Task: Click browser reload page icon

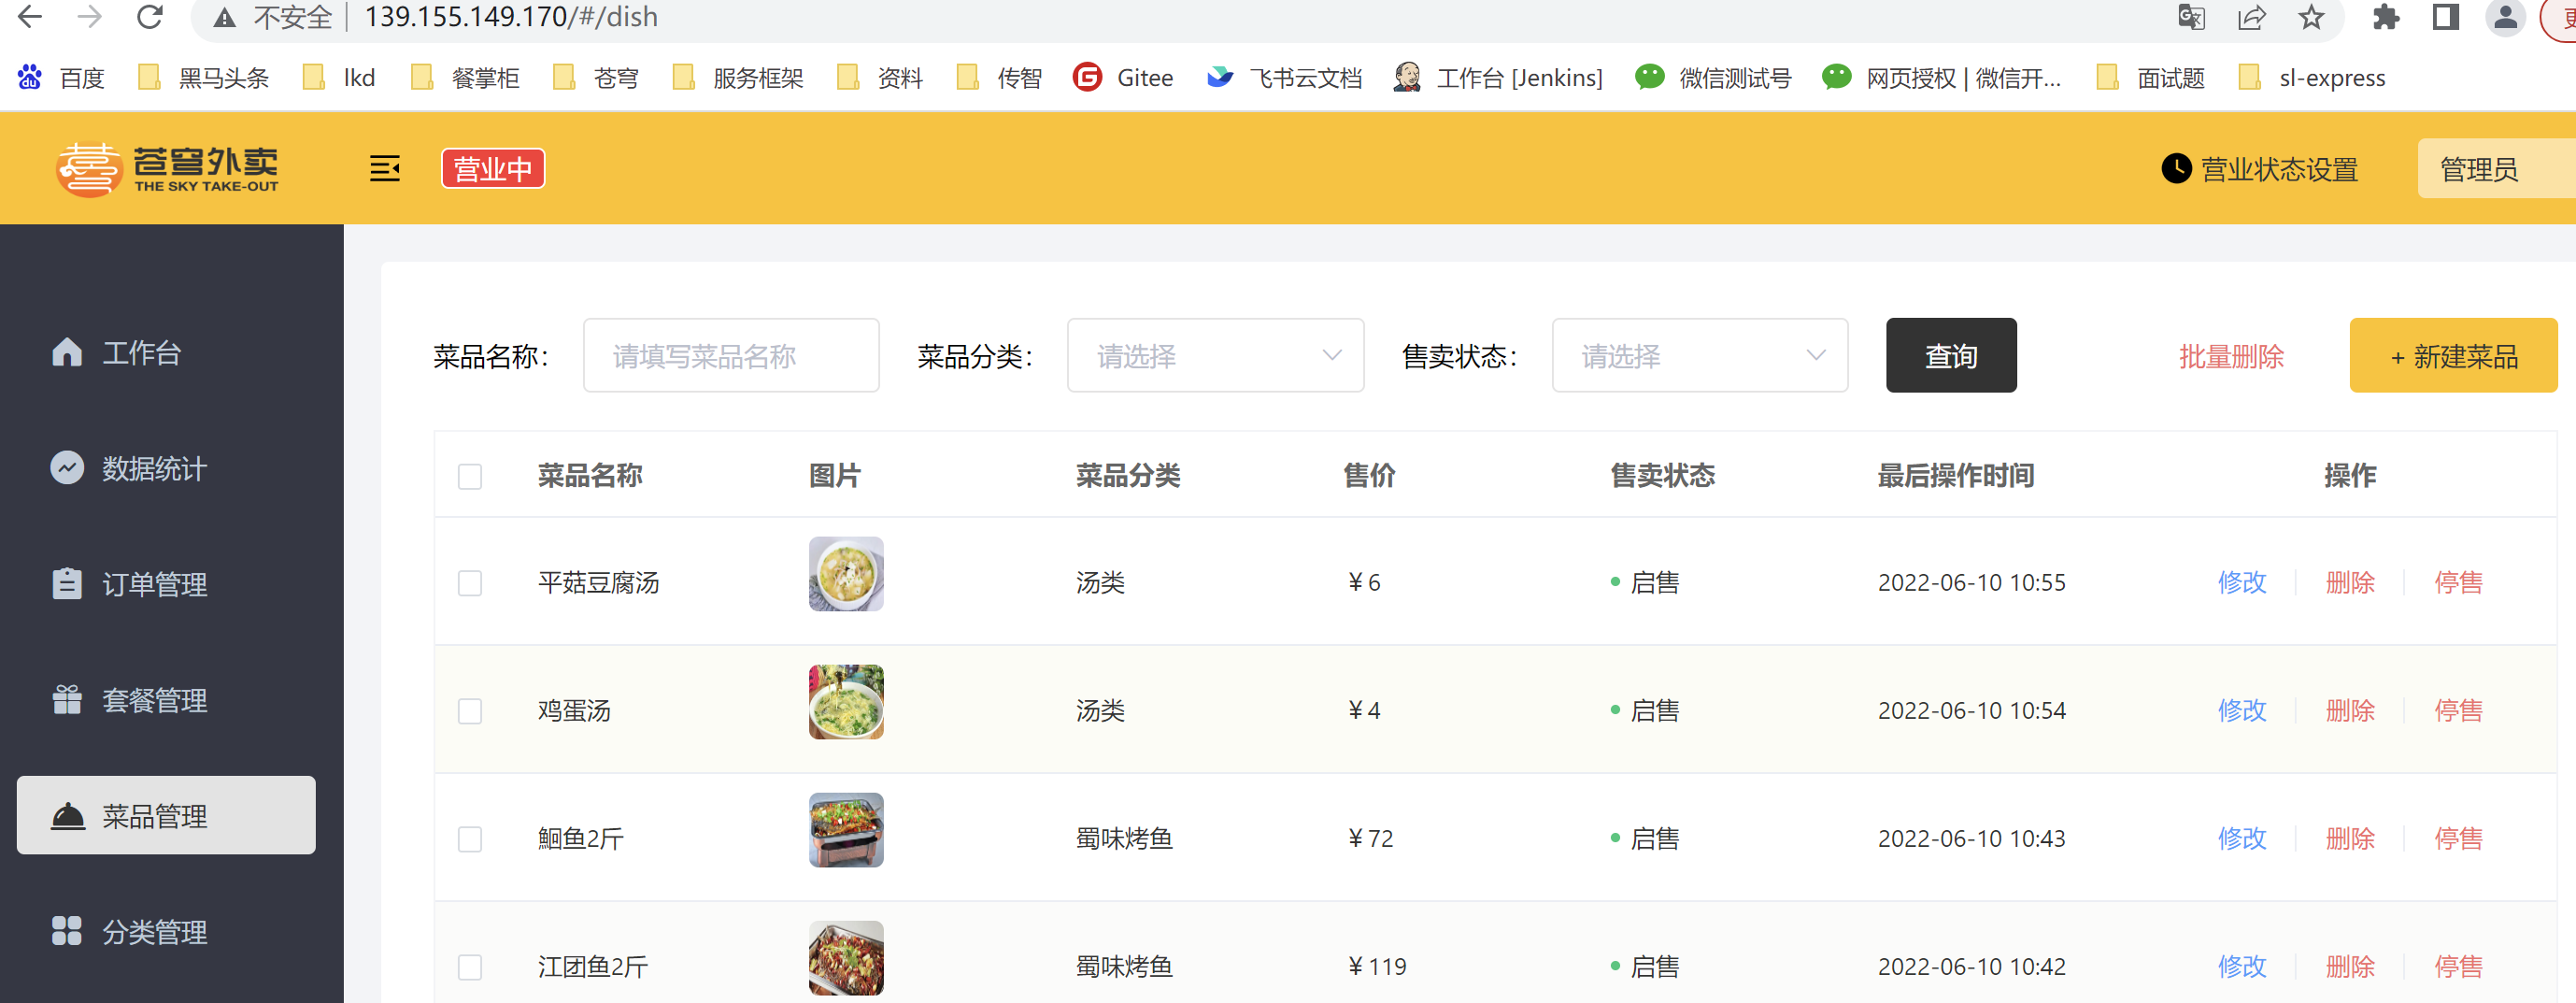Action: tap(149, 17)
